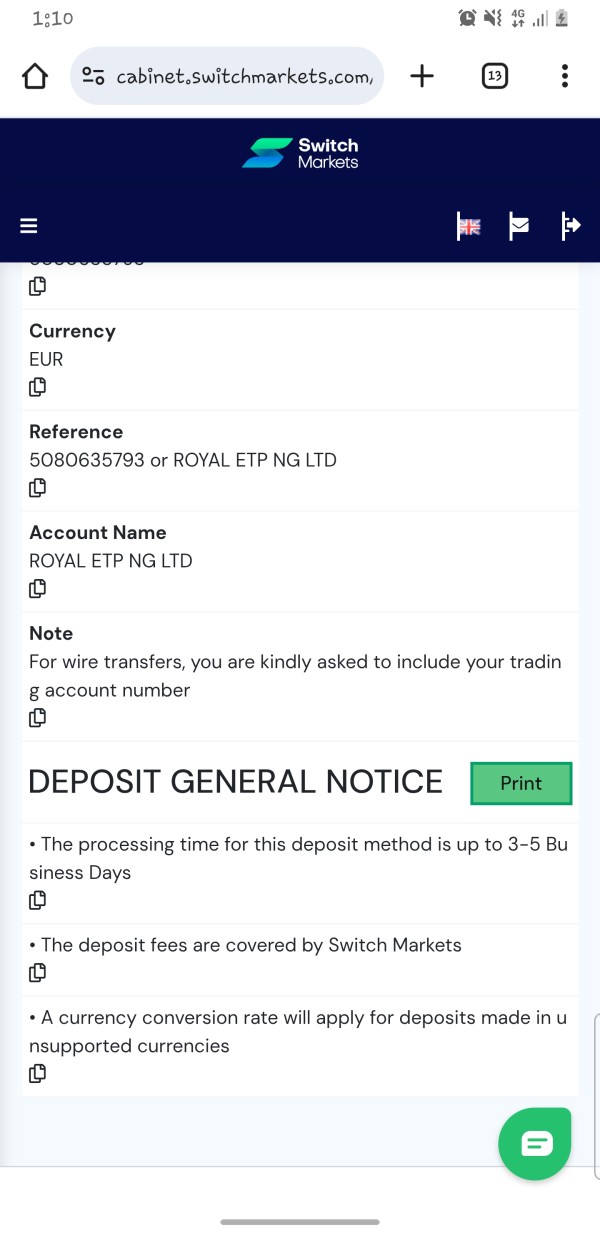Copy the Reference number value
This screenshot has height=1233, width=600.
37,488
